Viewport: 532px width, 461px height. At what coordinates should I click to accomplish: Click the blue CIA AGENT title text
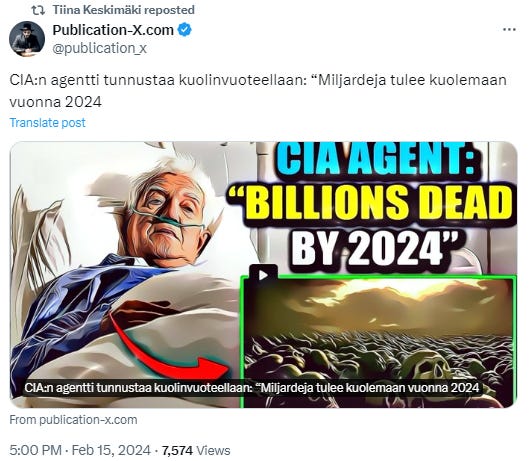377,159
